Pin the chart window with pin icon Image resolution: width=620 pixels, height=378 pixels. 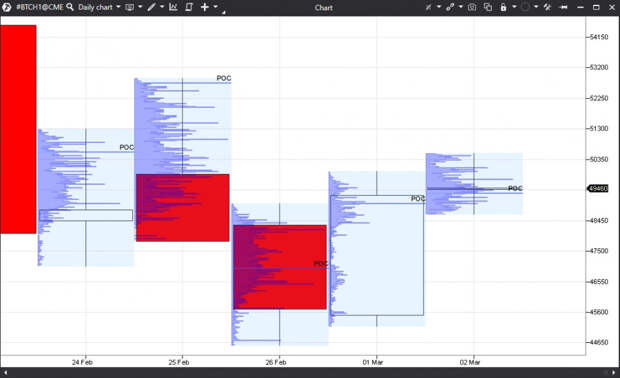pyautogui.click(x=564, y=7)
